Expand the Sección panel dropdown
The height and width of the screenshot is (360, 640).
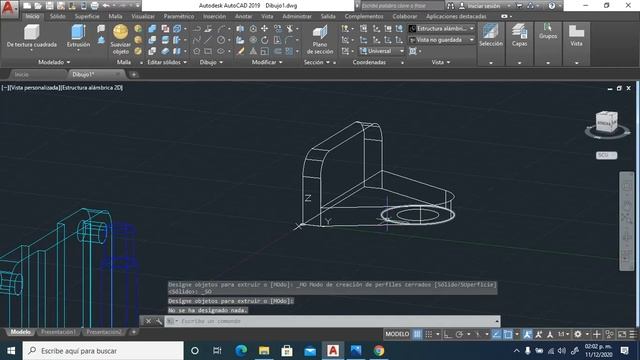pos(316,62)
